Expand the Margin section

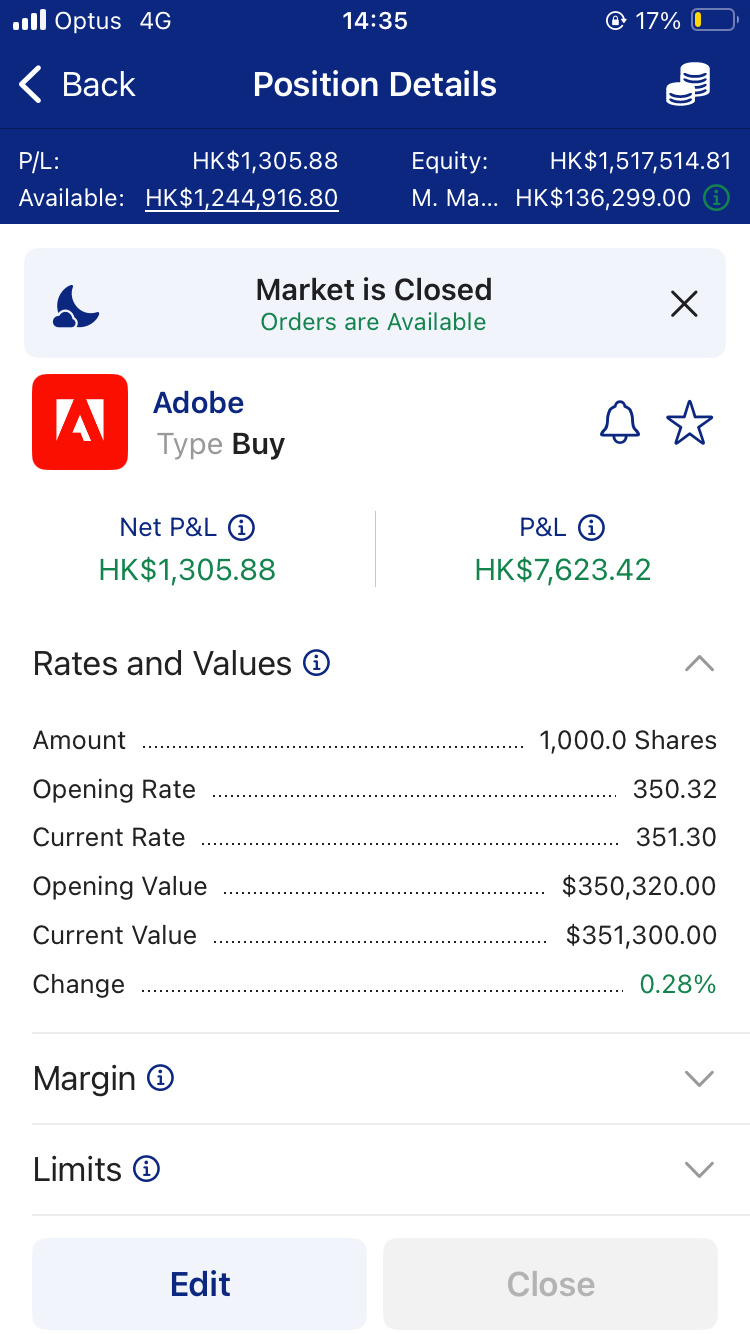699,1079
